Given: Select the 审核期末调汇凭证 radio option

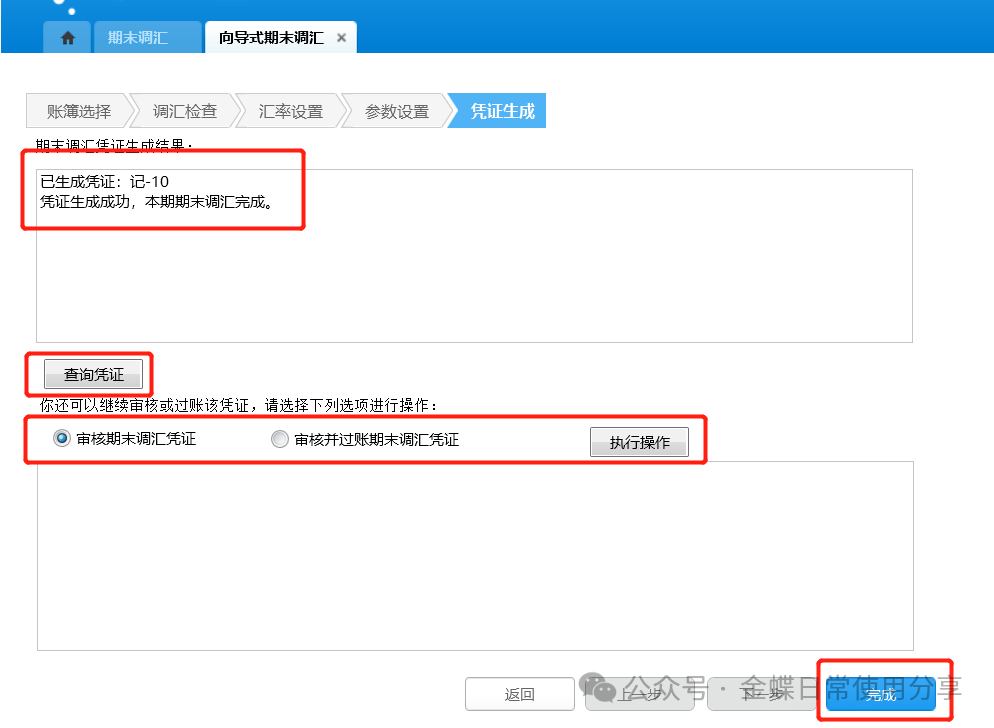Looking at the screenshot, I should pos(62,439).
